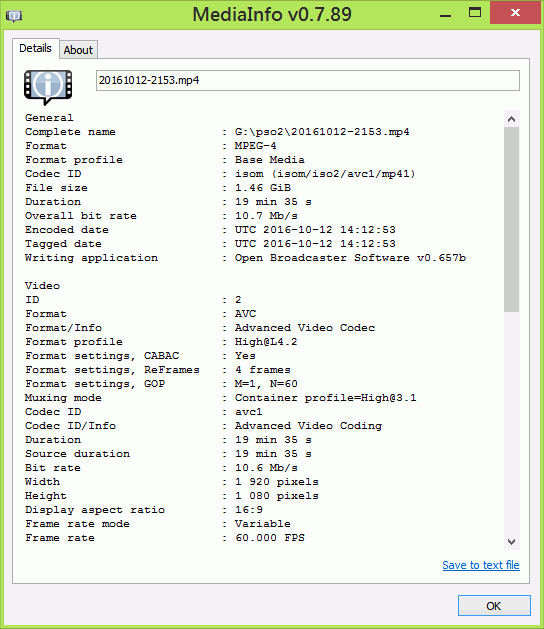Image resolution: width=544 pixels, height=629 pixels.
Task: Click the Complete name path value
Action: 322,132
